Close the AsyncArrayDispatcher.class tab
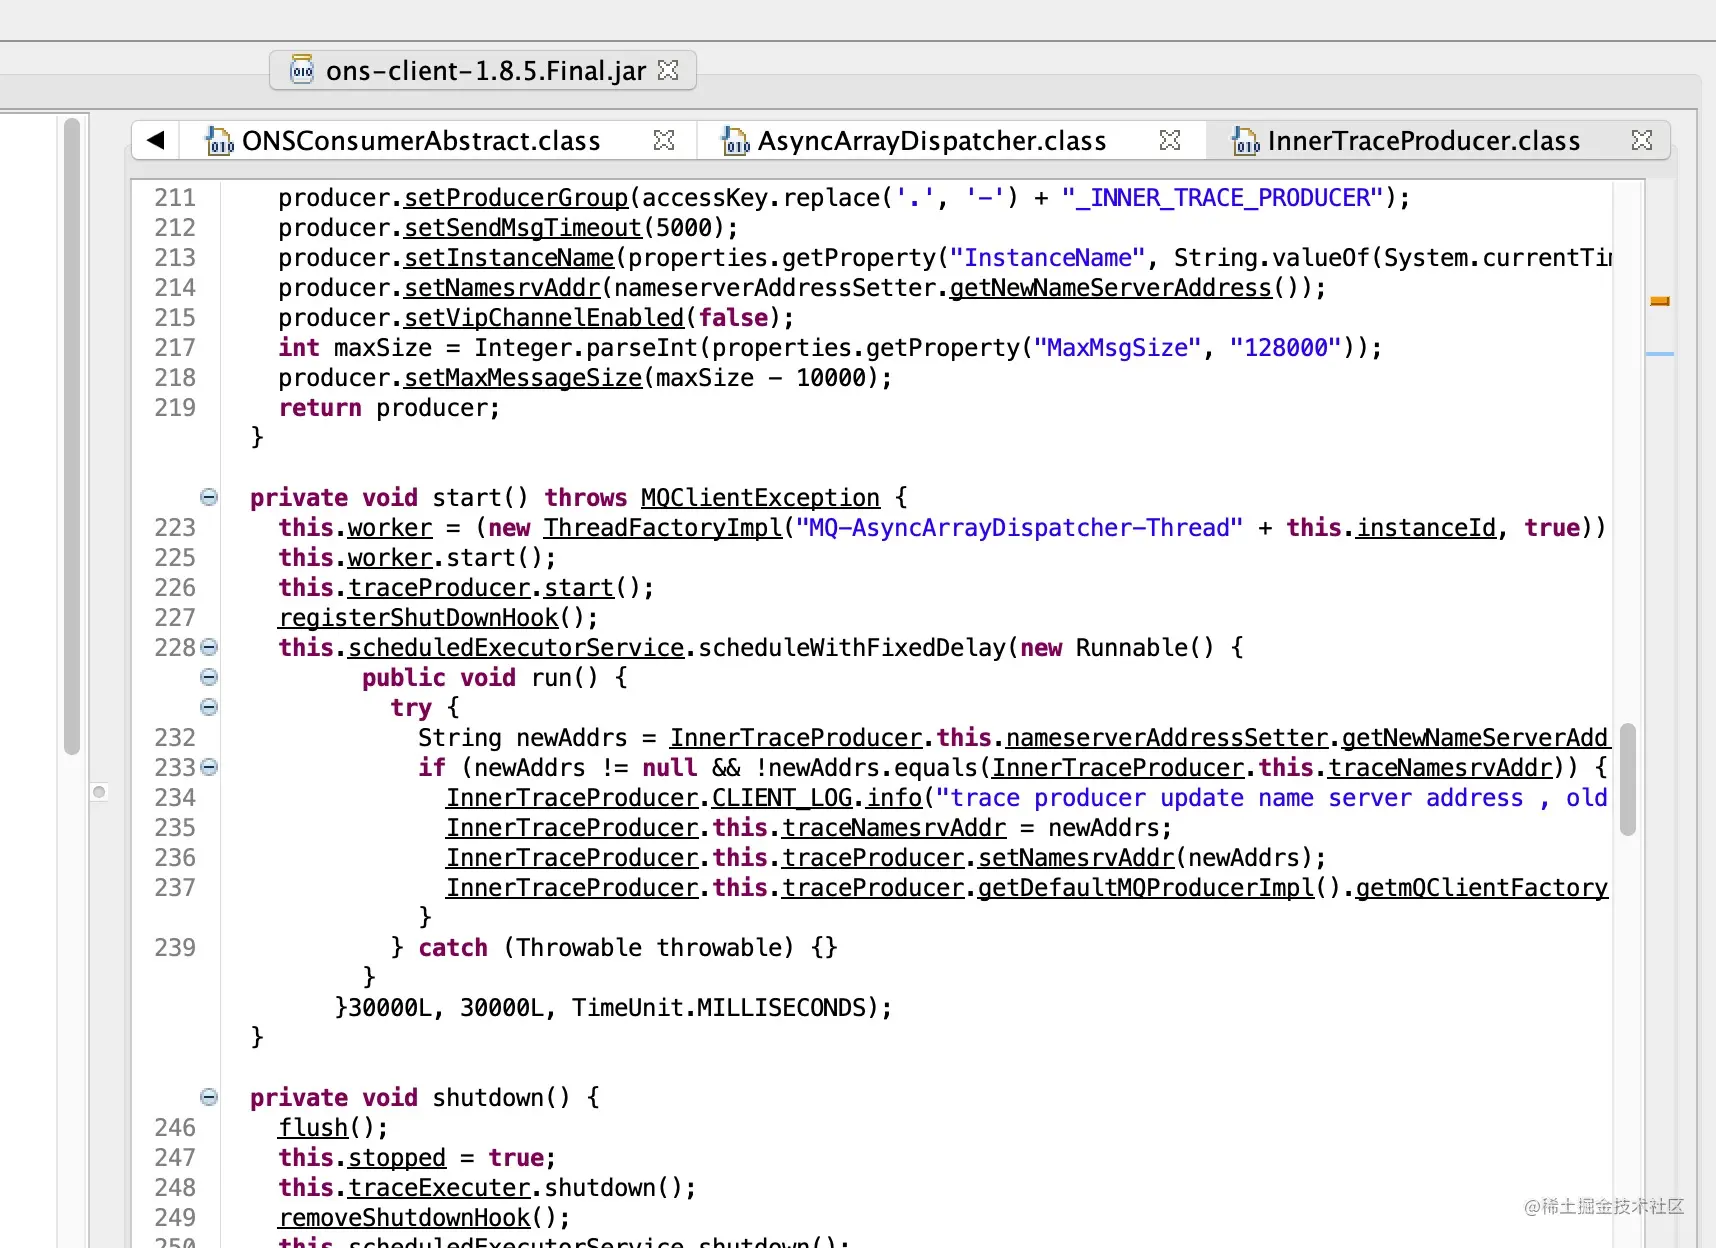Viewport: 1716px width, 1248px height. [1170, 140]
